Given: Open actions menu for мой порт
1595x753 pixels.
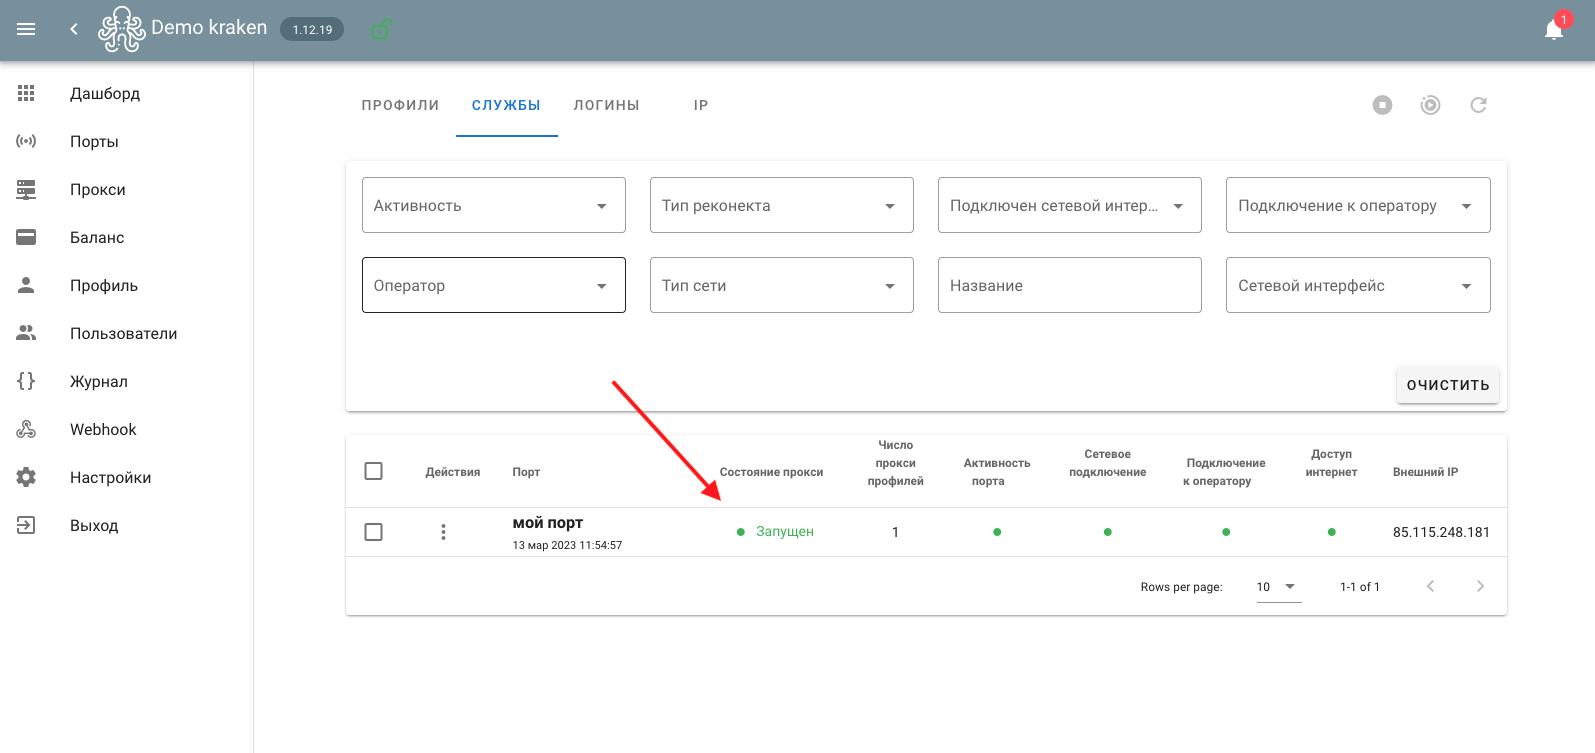Looking at the screenshot, I should coord(443,532).
